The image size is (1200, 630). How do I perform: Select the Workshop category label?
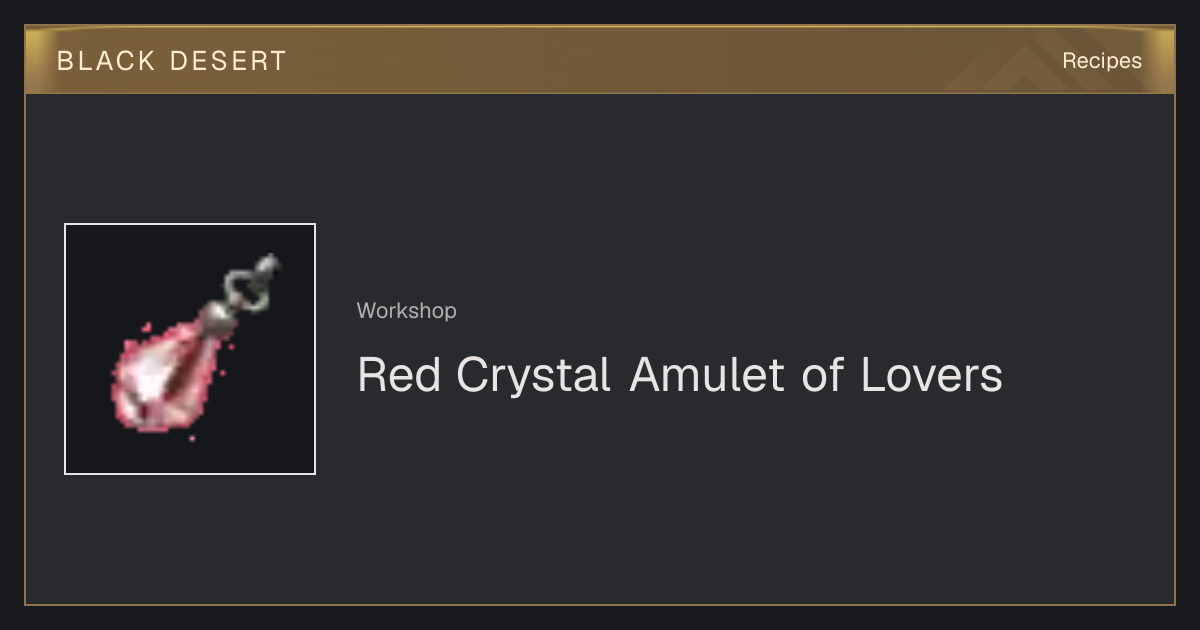(407, 311)
